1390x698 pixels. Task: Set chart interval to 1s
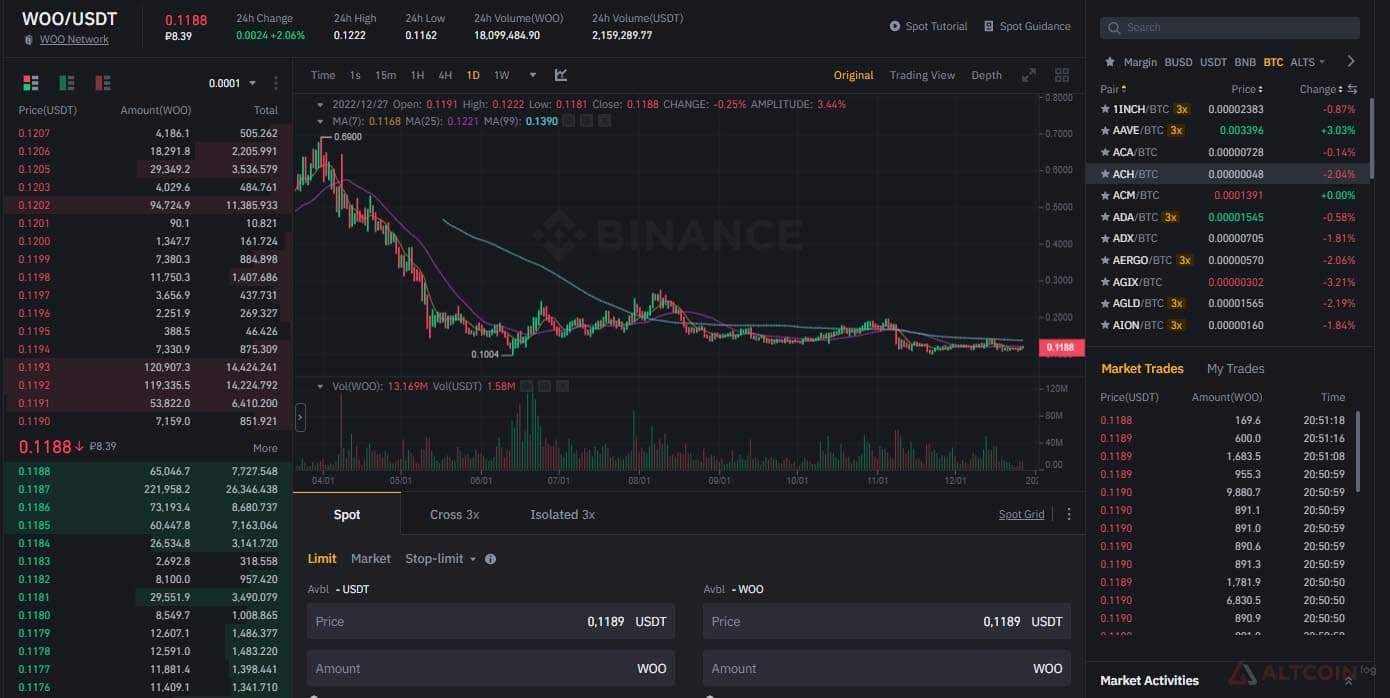(x=355, y=75)
